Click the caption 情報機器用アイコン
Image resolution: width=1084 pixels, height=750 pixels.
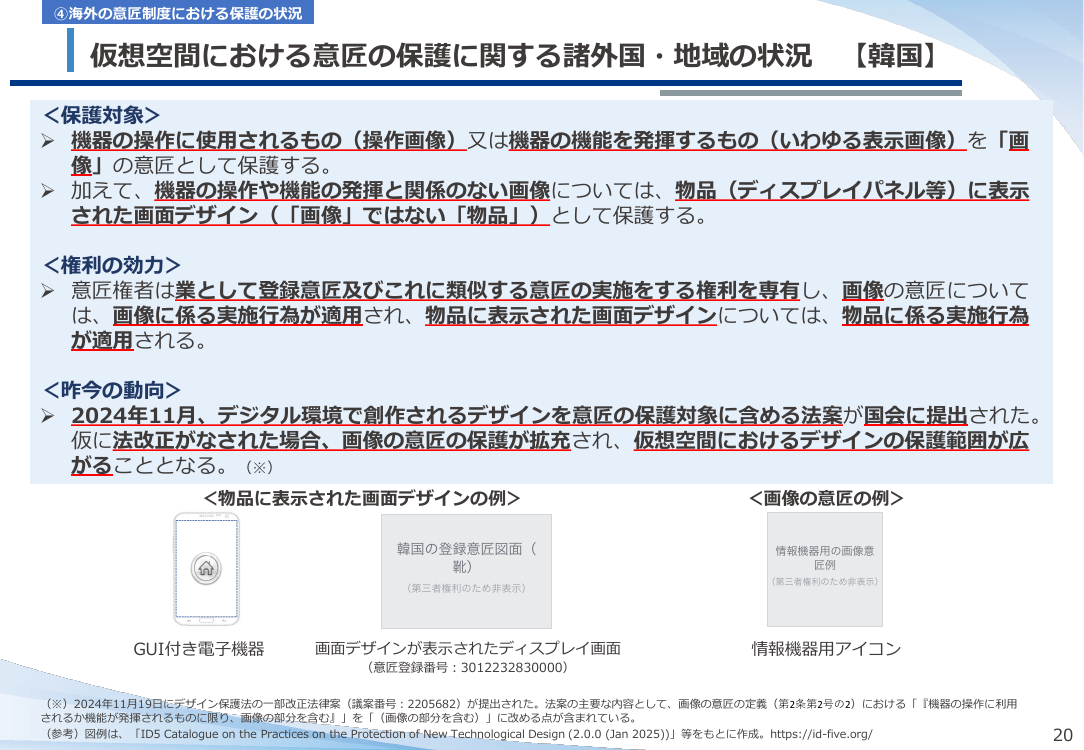(826, 648)
